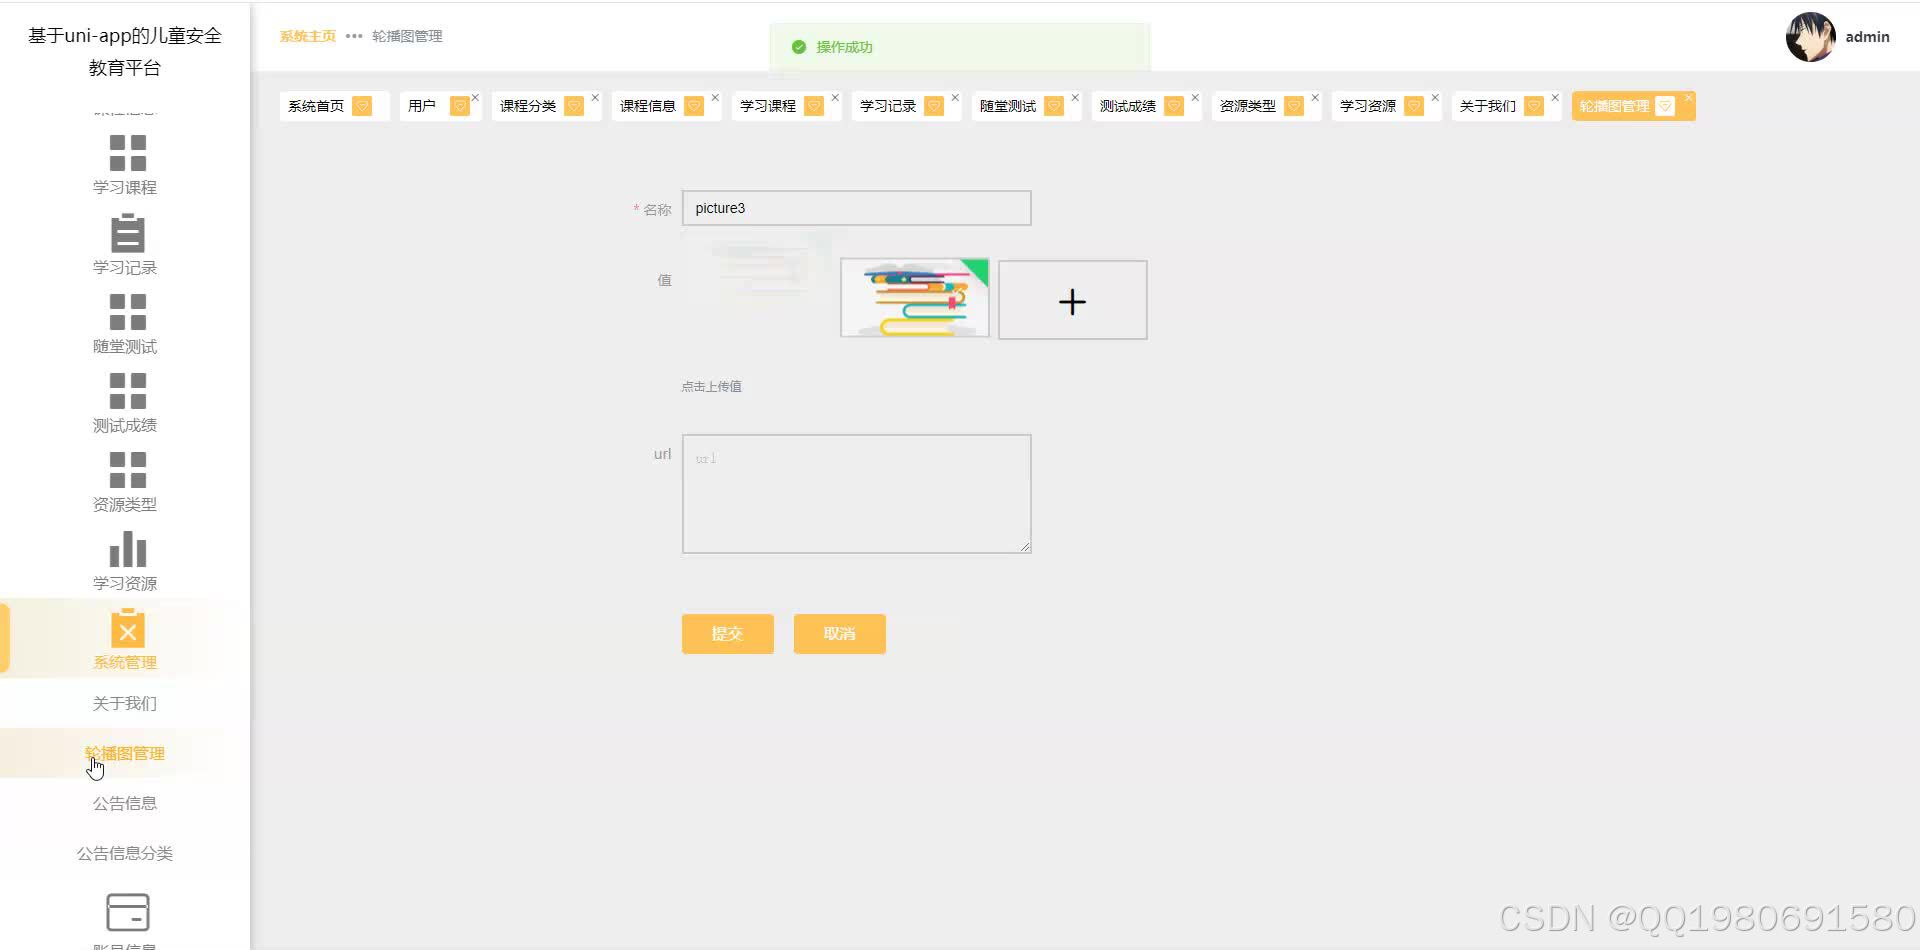Click the plus box to upload an image
The height and width of the screenshot is (950, 1920).
(1073, 300)
